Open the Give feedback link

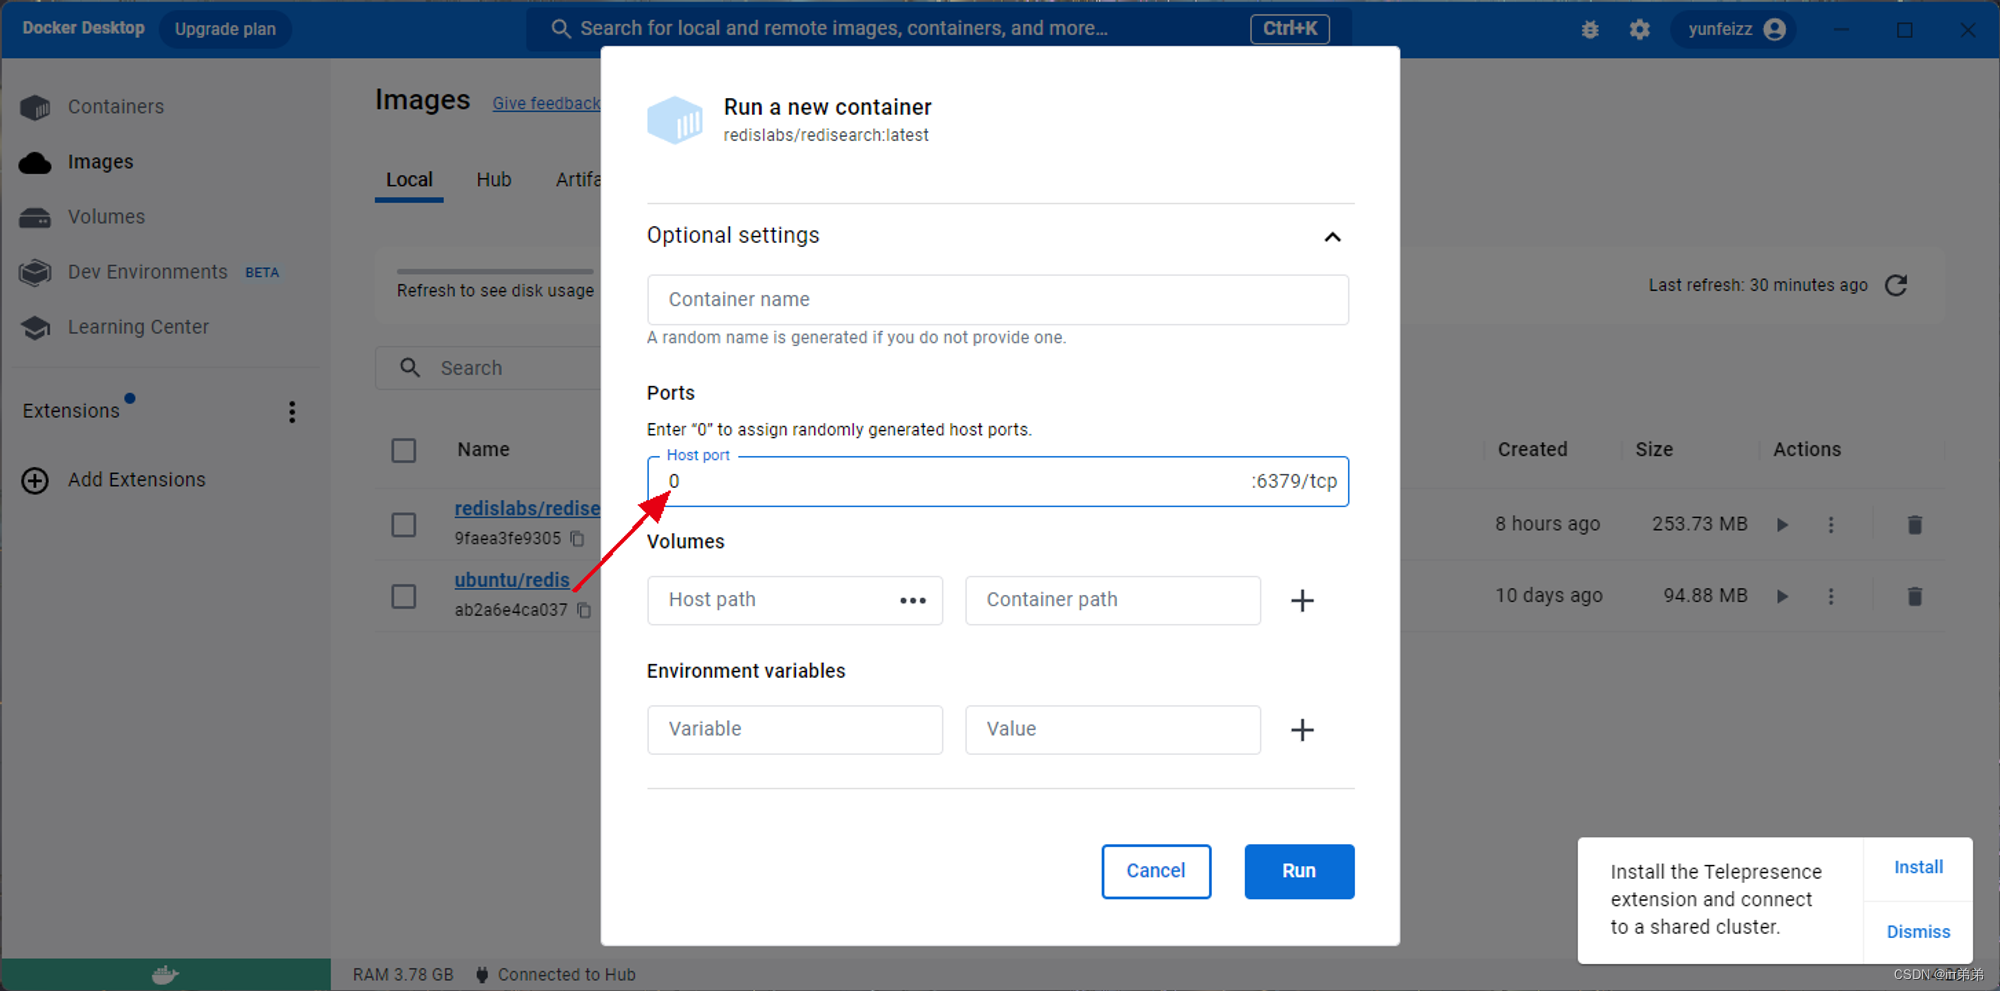point(546,103)
